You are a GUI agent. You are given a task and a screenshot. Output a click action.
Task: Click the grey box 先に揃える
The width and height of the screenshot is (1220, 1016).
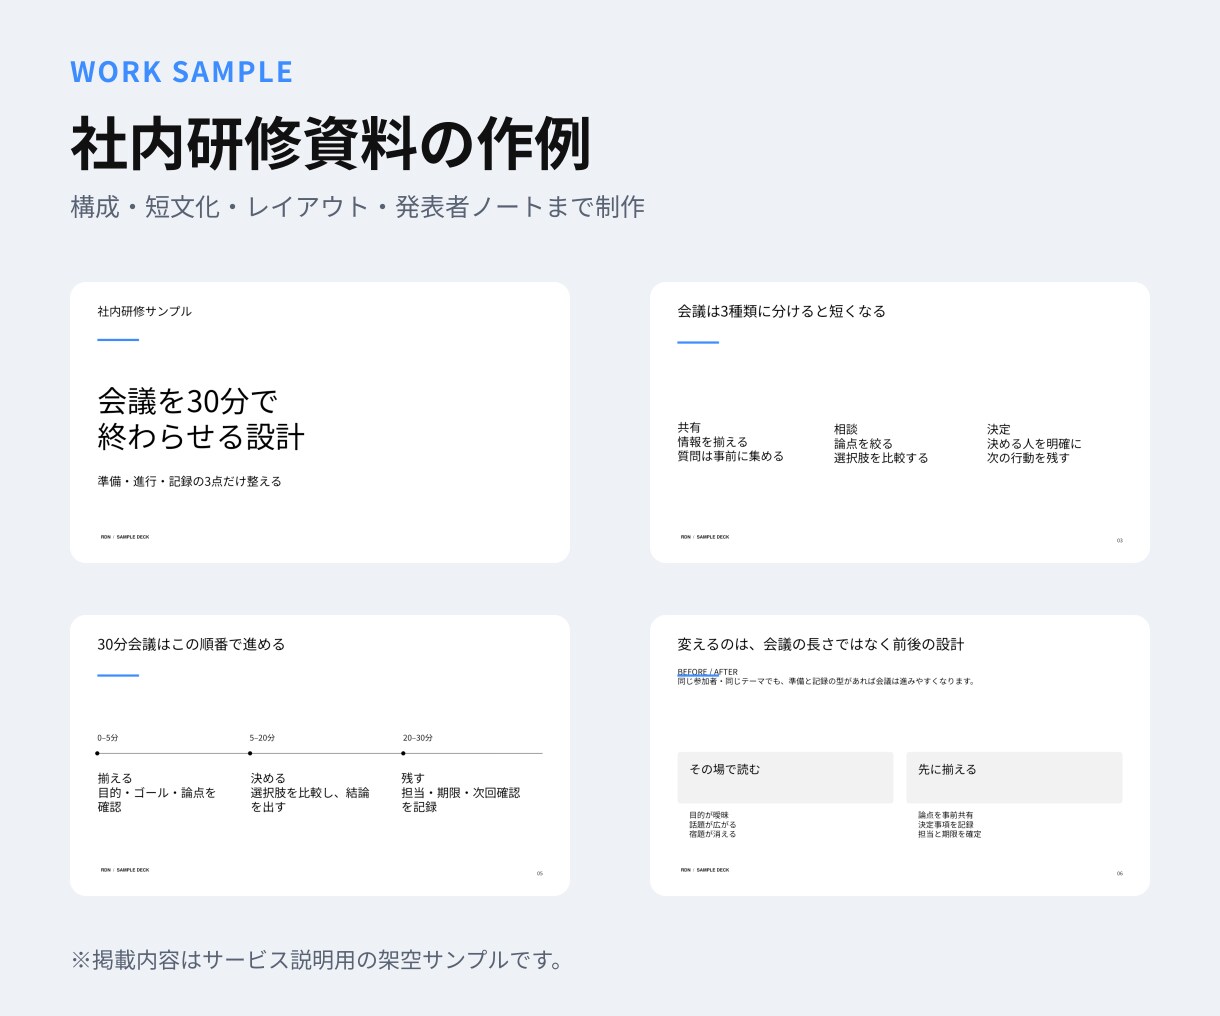coord(1014,777)
